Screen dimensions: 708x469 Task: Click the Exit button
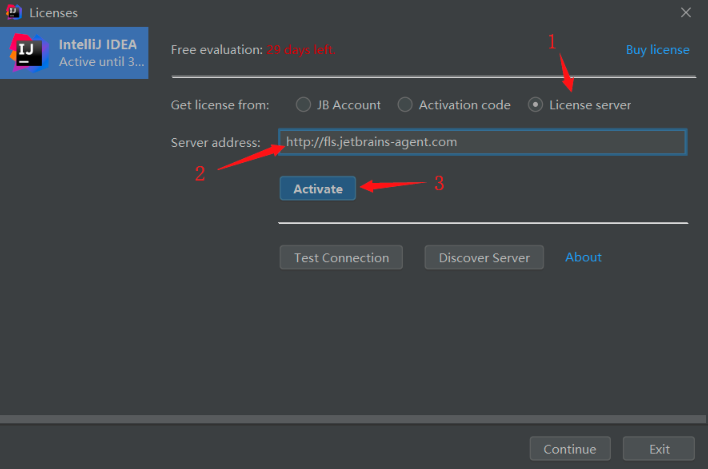tap(658, 449)
